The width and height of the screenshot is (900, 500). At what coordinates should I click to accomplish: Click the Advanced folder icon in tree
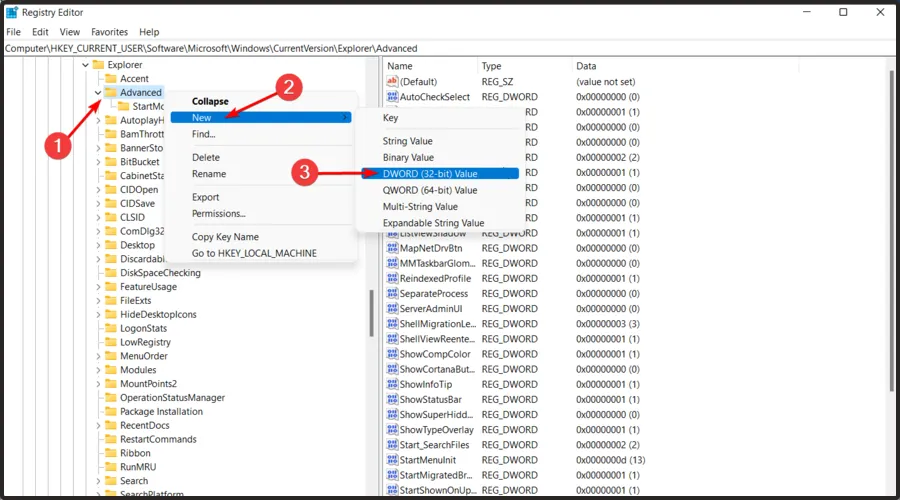(x=111, y=93)
